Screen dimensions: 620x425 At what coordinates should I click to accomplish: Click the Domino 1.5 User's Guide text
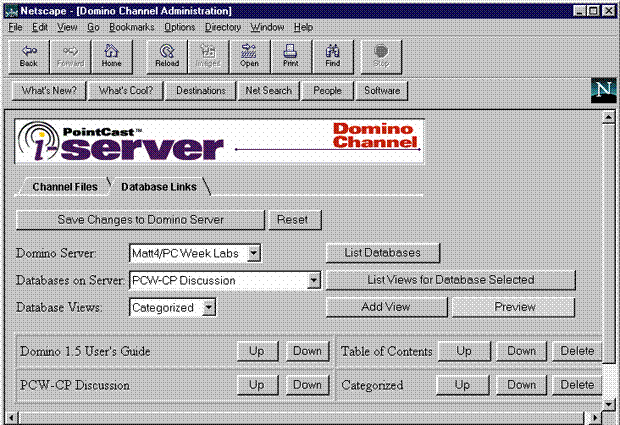coord(85,351)
